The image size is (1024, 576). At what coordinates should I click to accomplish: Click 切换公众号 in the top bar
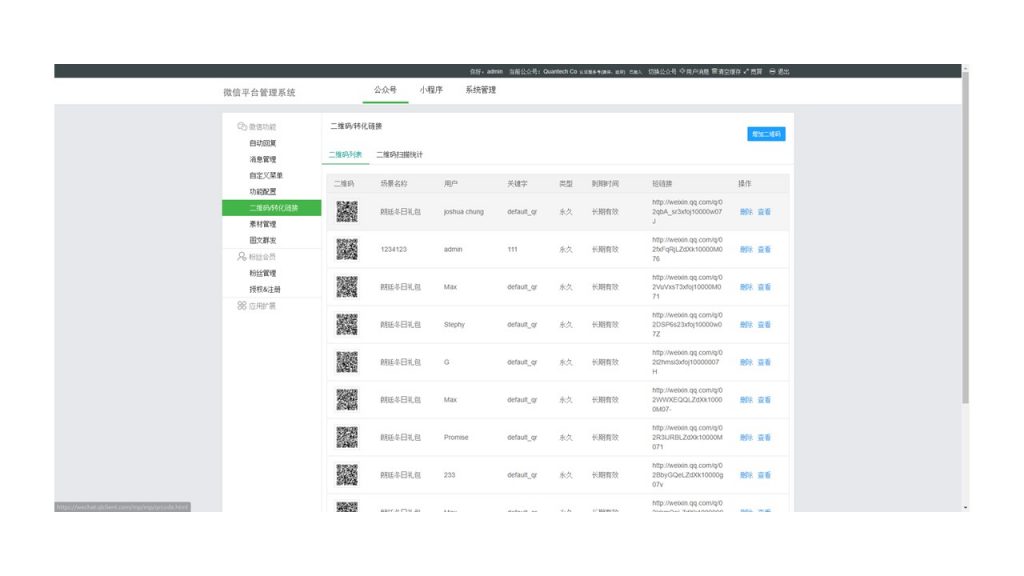click(x=660, y=71)
